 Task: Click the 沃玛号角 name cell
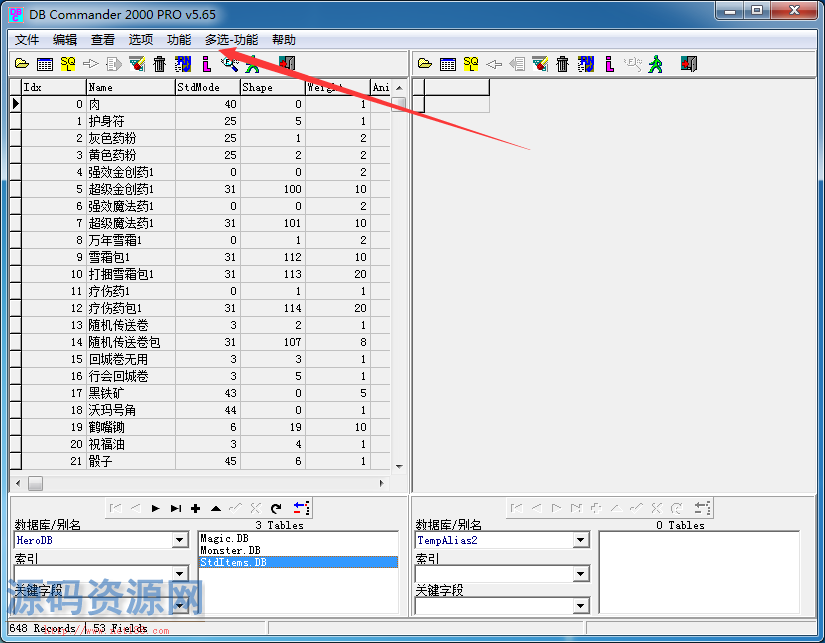(130, 410)
